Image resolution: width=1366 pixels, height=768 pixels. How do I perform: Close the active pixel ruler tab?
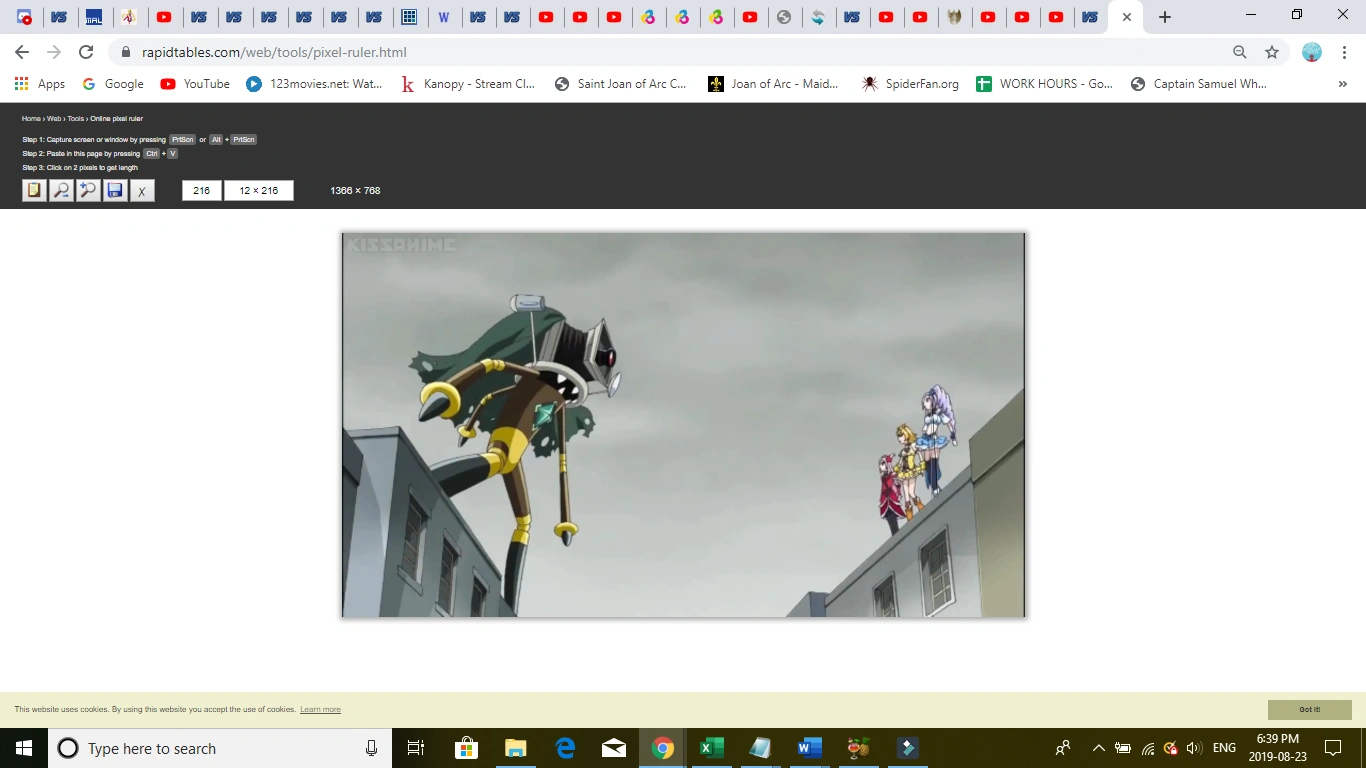pos(1127,17)
